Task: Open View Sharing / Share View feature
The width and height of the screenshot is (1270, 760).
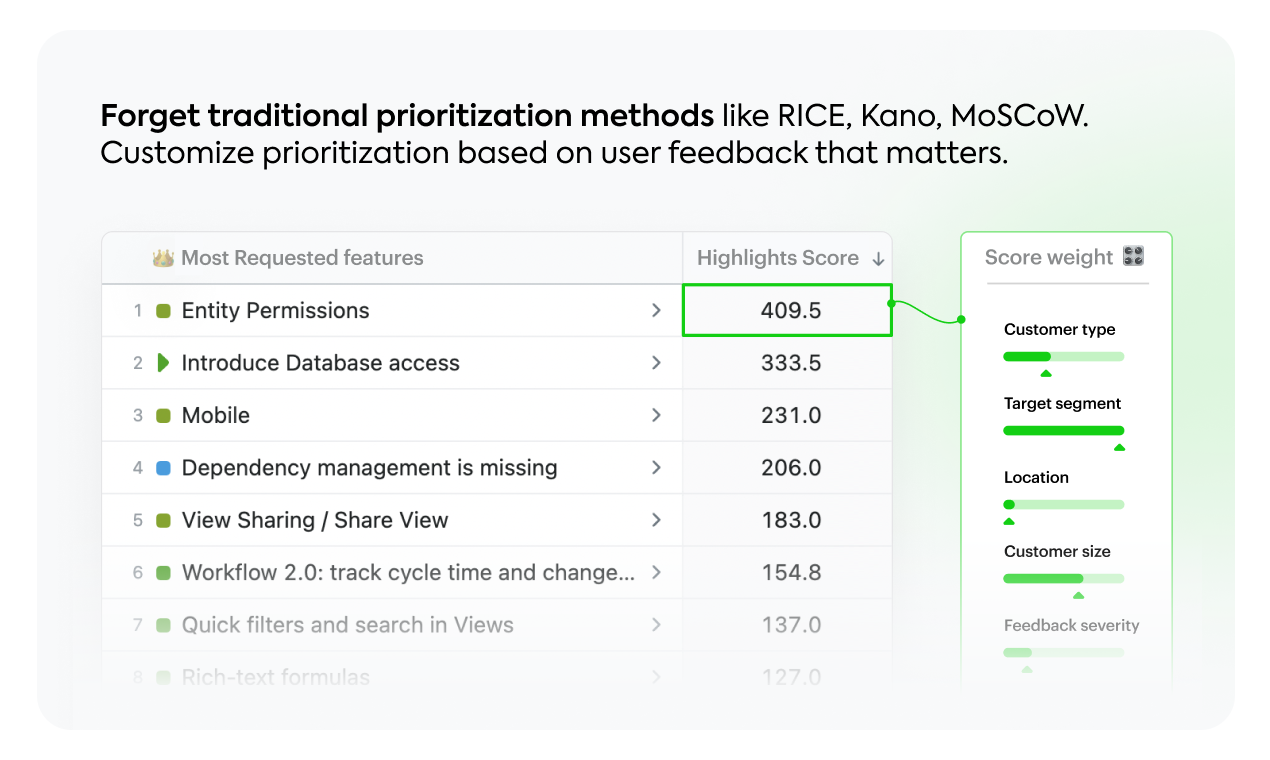Action: tap(392, 520)
